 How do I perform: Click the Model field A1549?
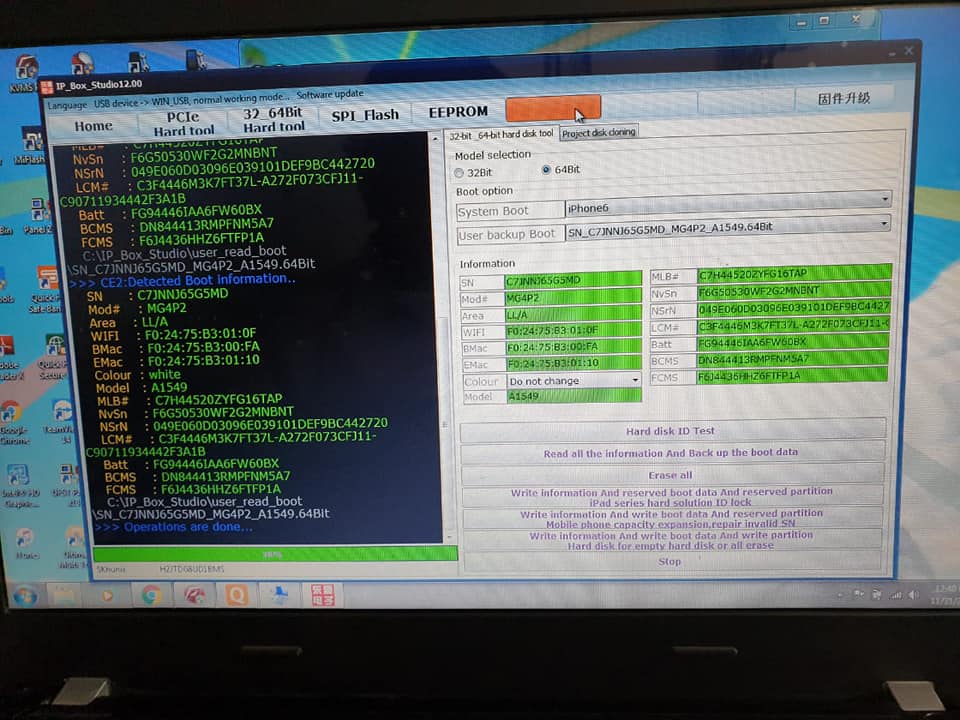pos(574,396)
